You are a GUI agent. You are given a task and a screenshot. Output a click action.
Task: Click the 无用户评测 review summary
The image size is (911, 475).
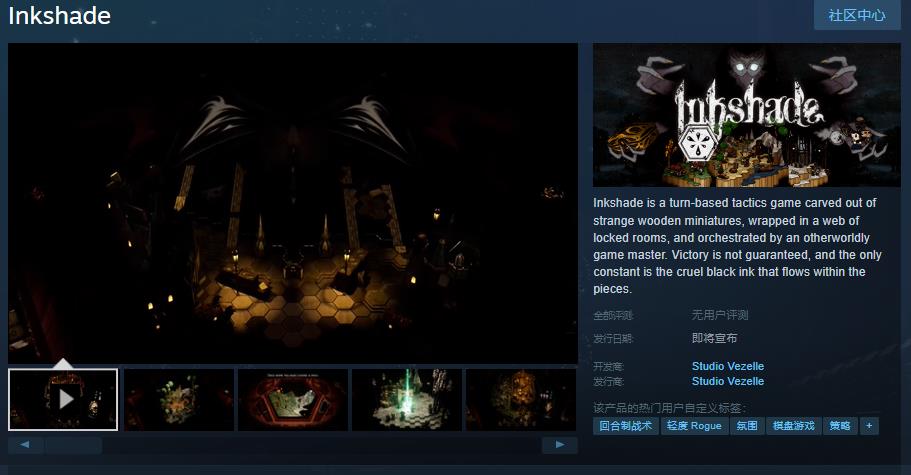point(719,315)
